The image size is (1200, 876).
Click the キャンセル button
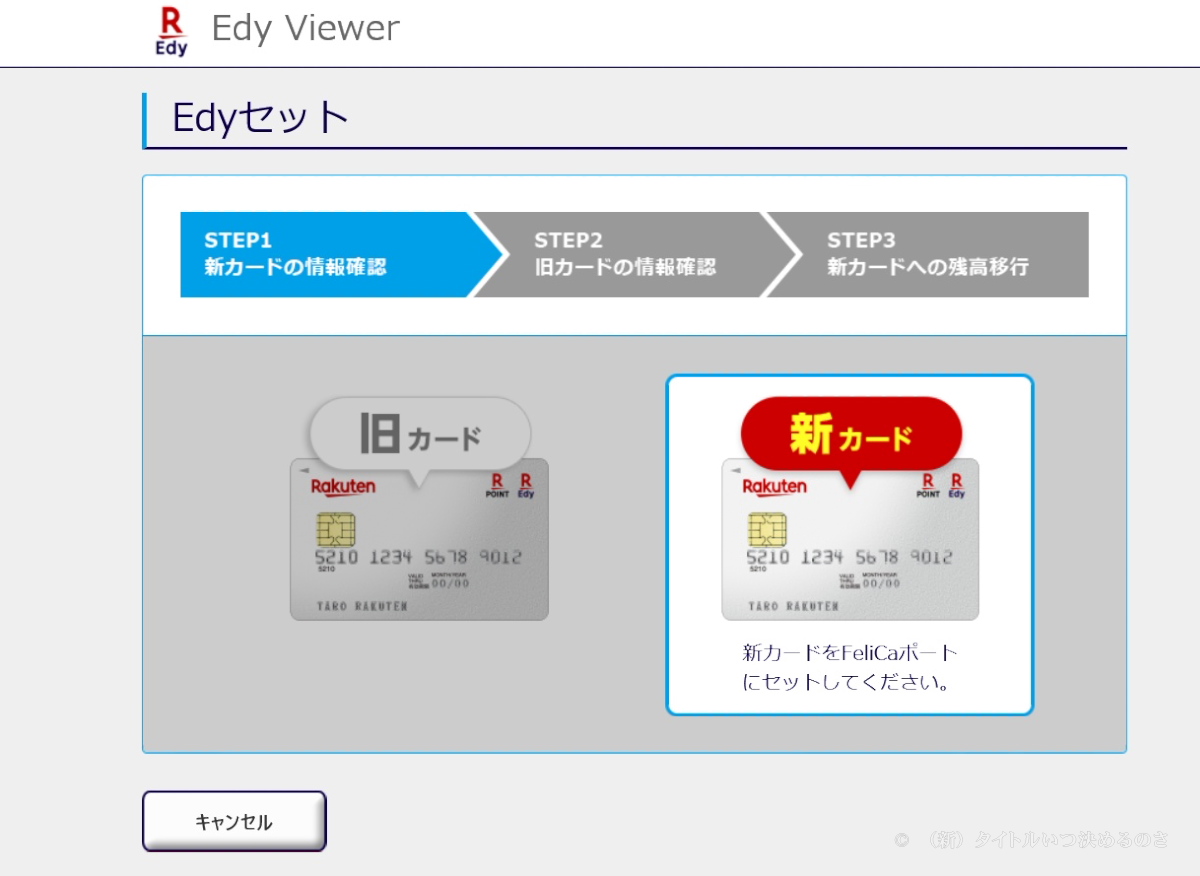(234, 821)
